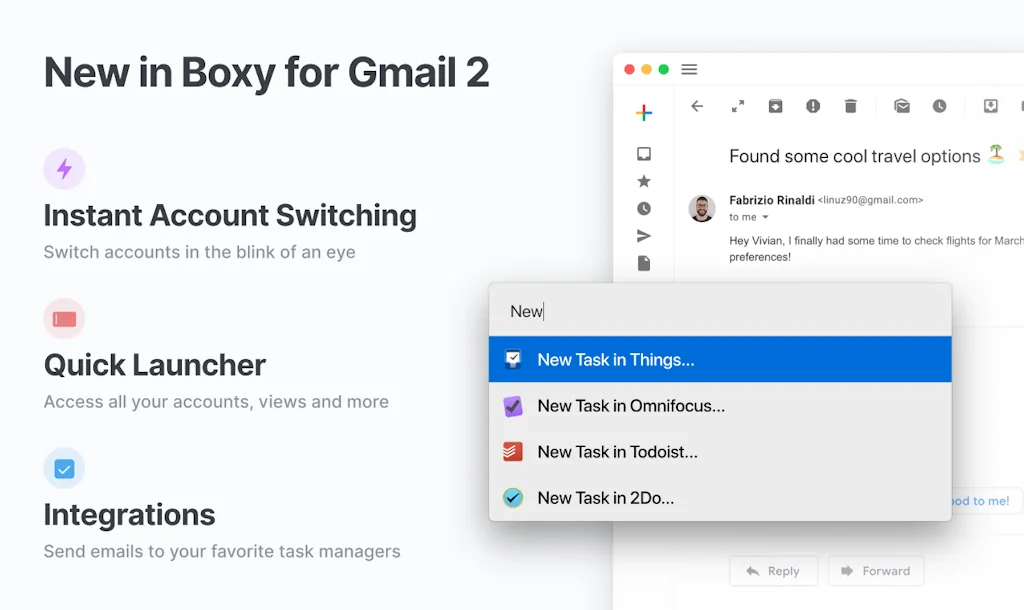Screen dimensions: 1024x610
Task: Click the launcher search field containing "New"
Action: (x=720, y=311)
